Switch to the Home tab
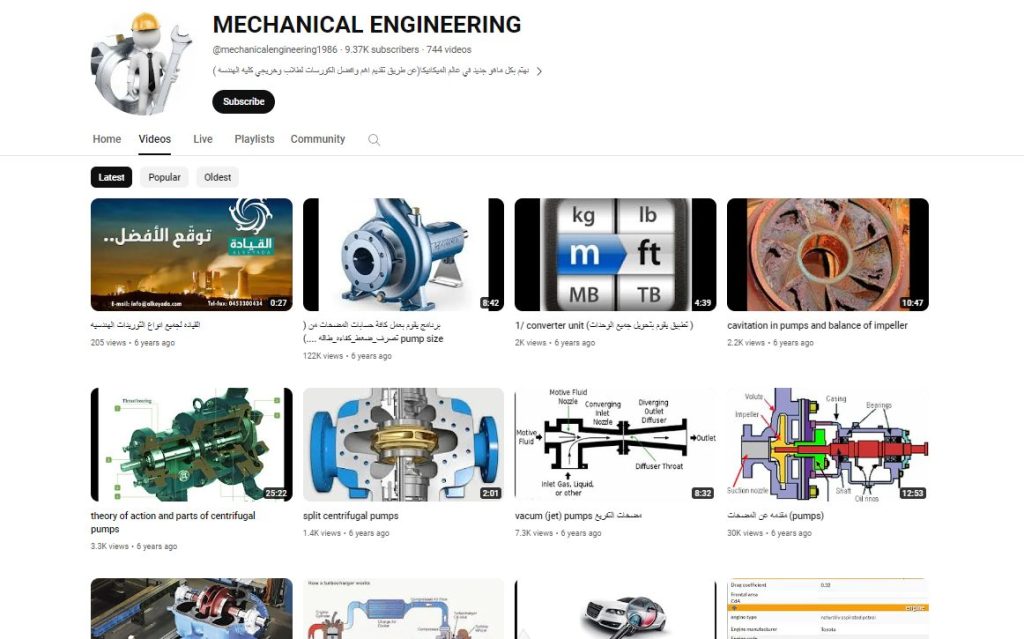The height and width of the screenshot is (639, 1024). [106, 139]
